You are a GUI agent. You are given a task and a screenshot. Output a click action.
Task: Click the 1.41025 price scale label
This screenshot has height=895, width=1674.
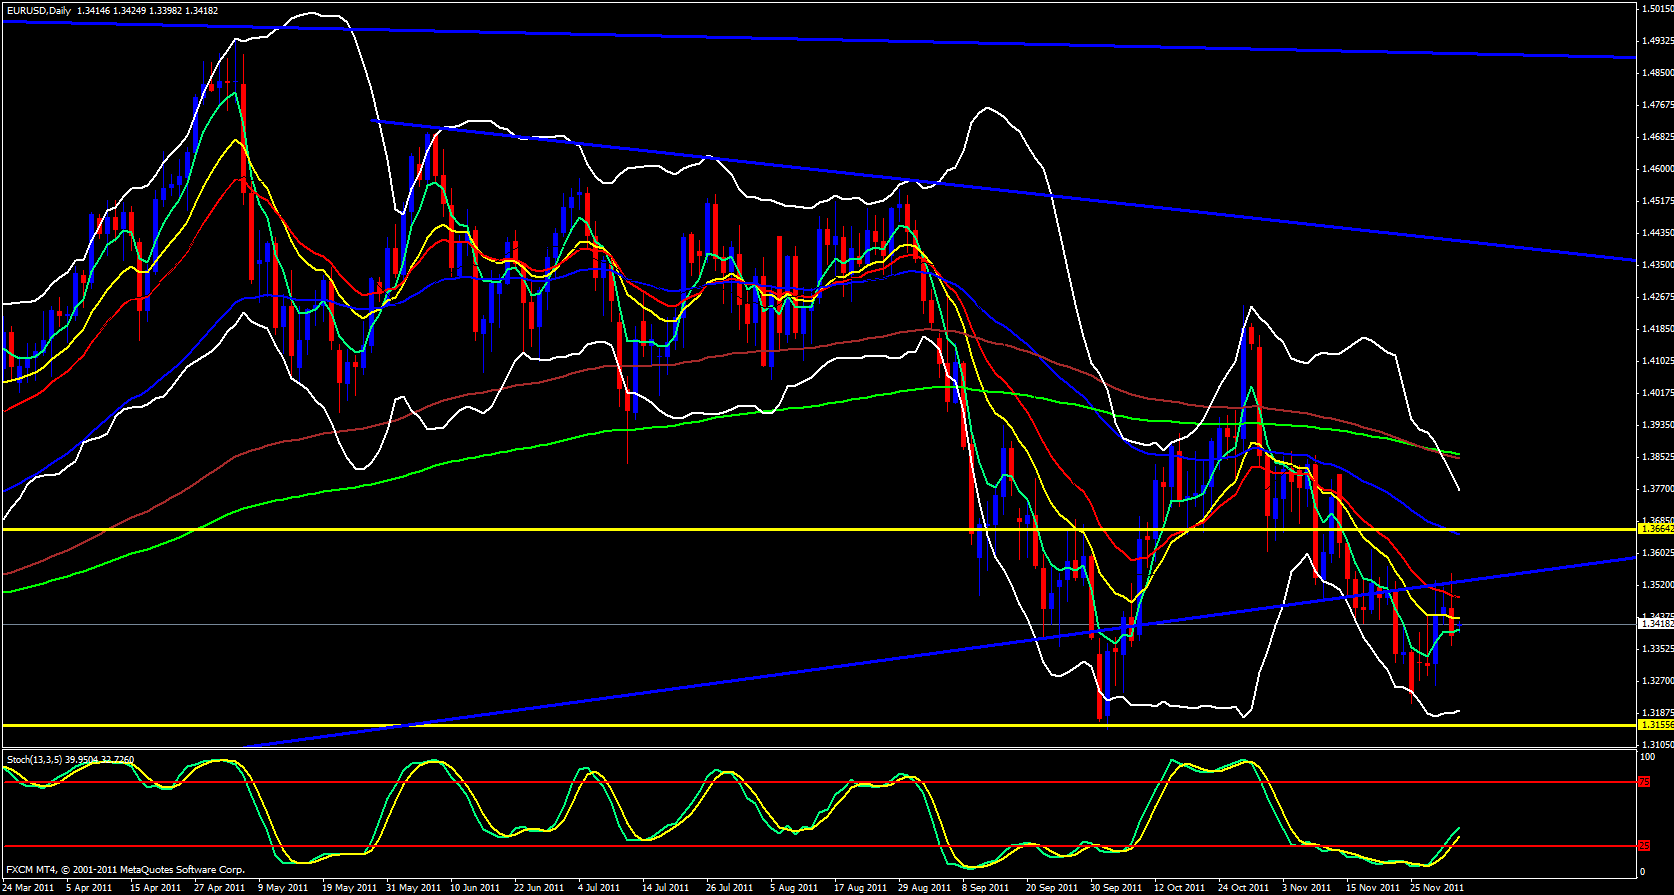(1657, 361)
